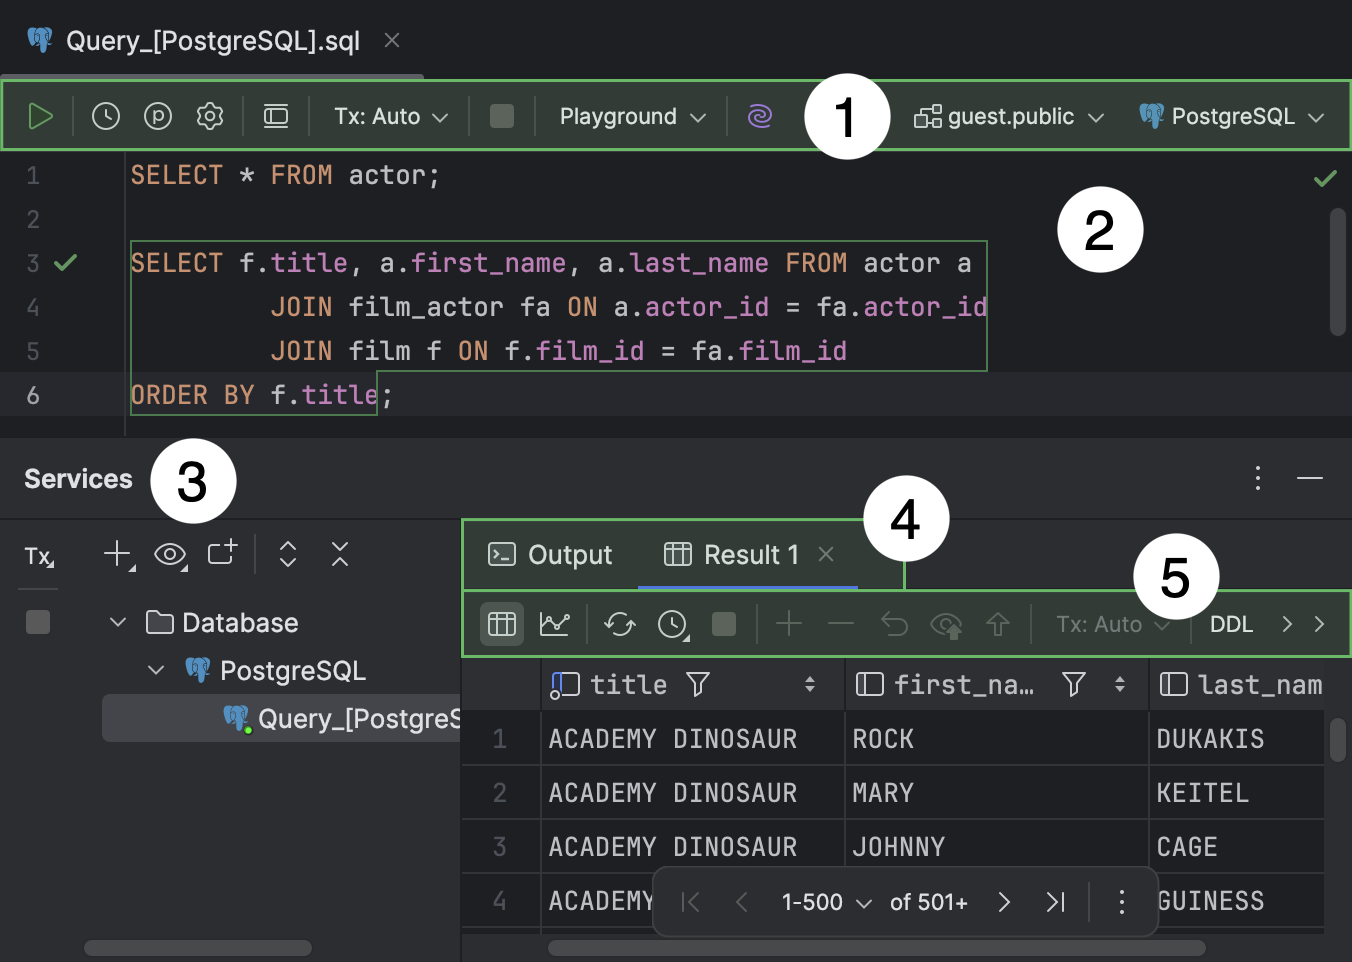Screen dimensions: 1352x962
Task: Collapse all nodes in the Services tree
Action: (339, 553)
